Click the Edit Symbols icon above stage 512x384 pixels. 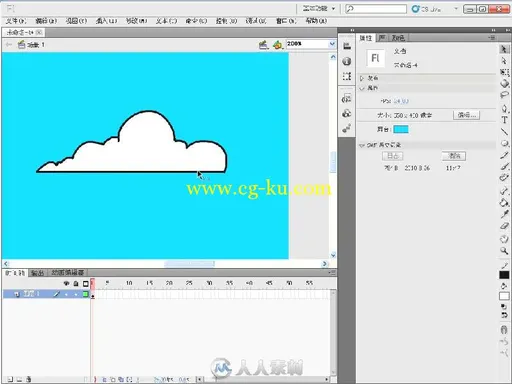point(277,44)
